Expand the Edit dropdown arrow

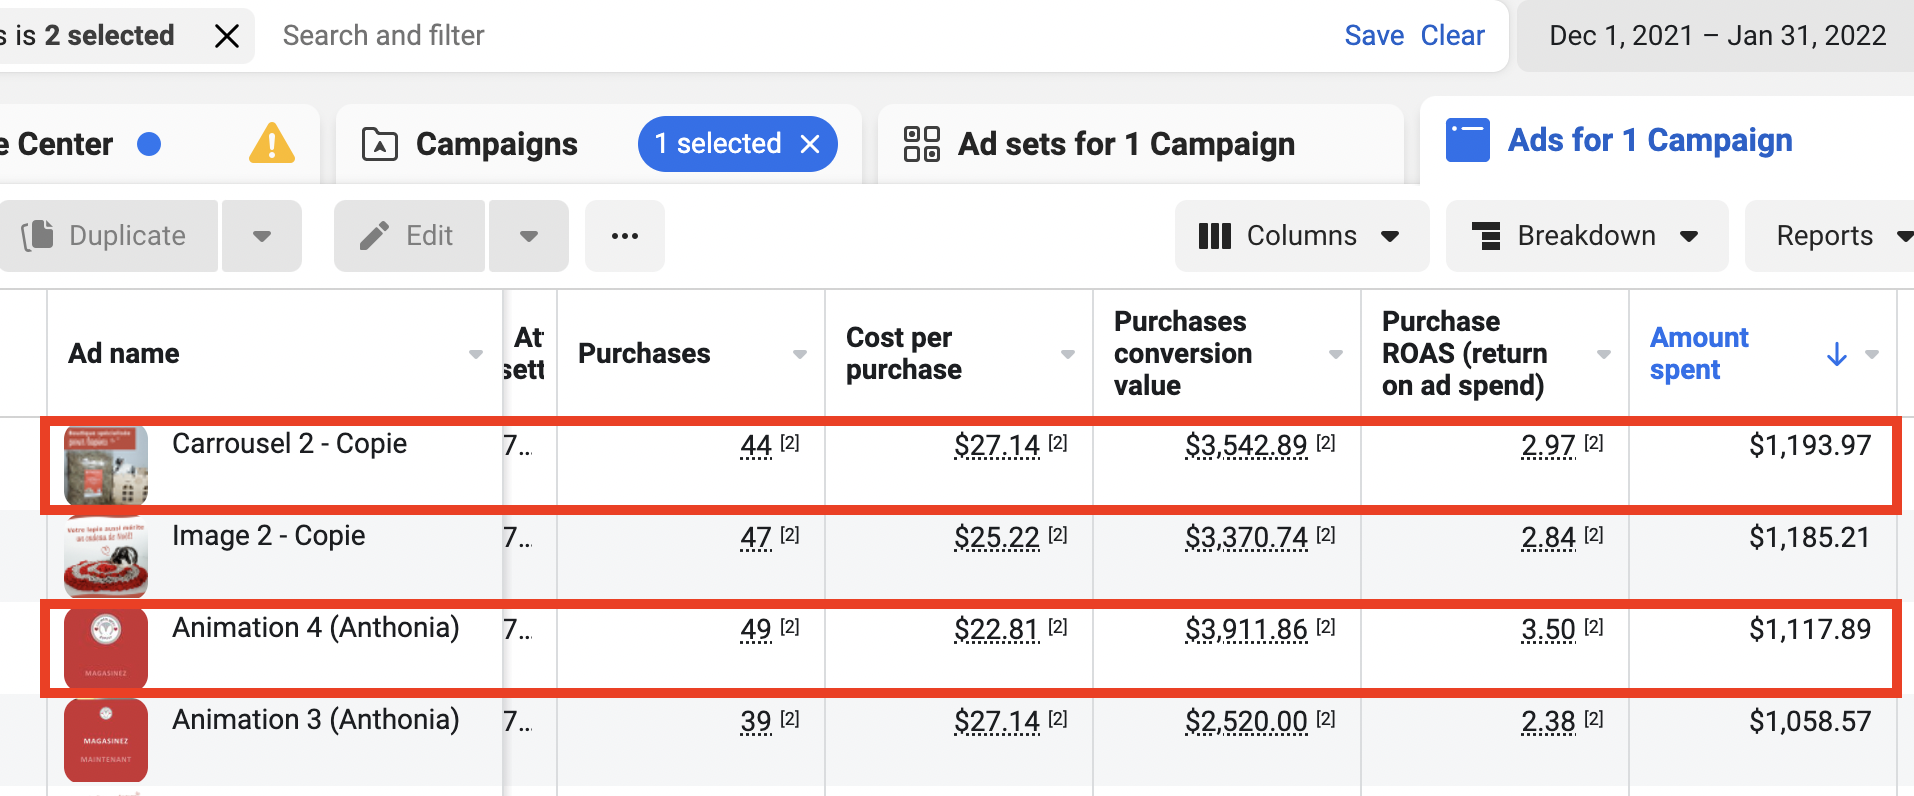point(528,236)
